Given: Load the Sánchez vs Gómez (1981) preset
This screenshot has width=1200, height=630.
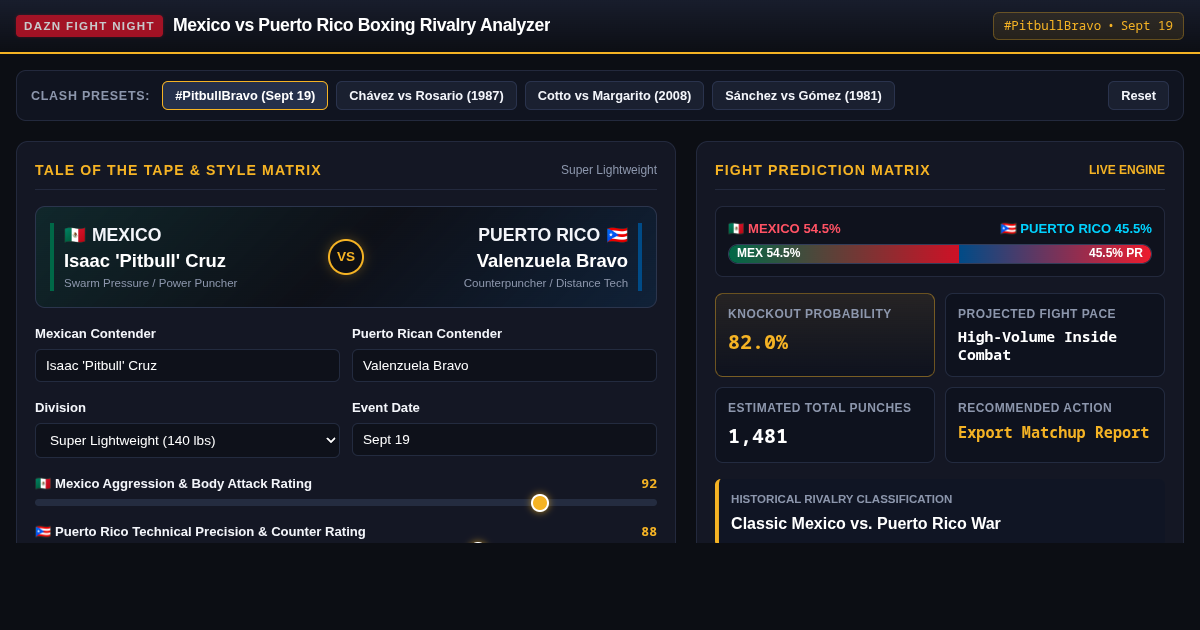Looking at the screenshot, I should coord(803,96).
